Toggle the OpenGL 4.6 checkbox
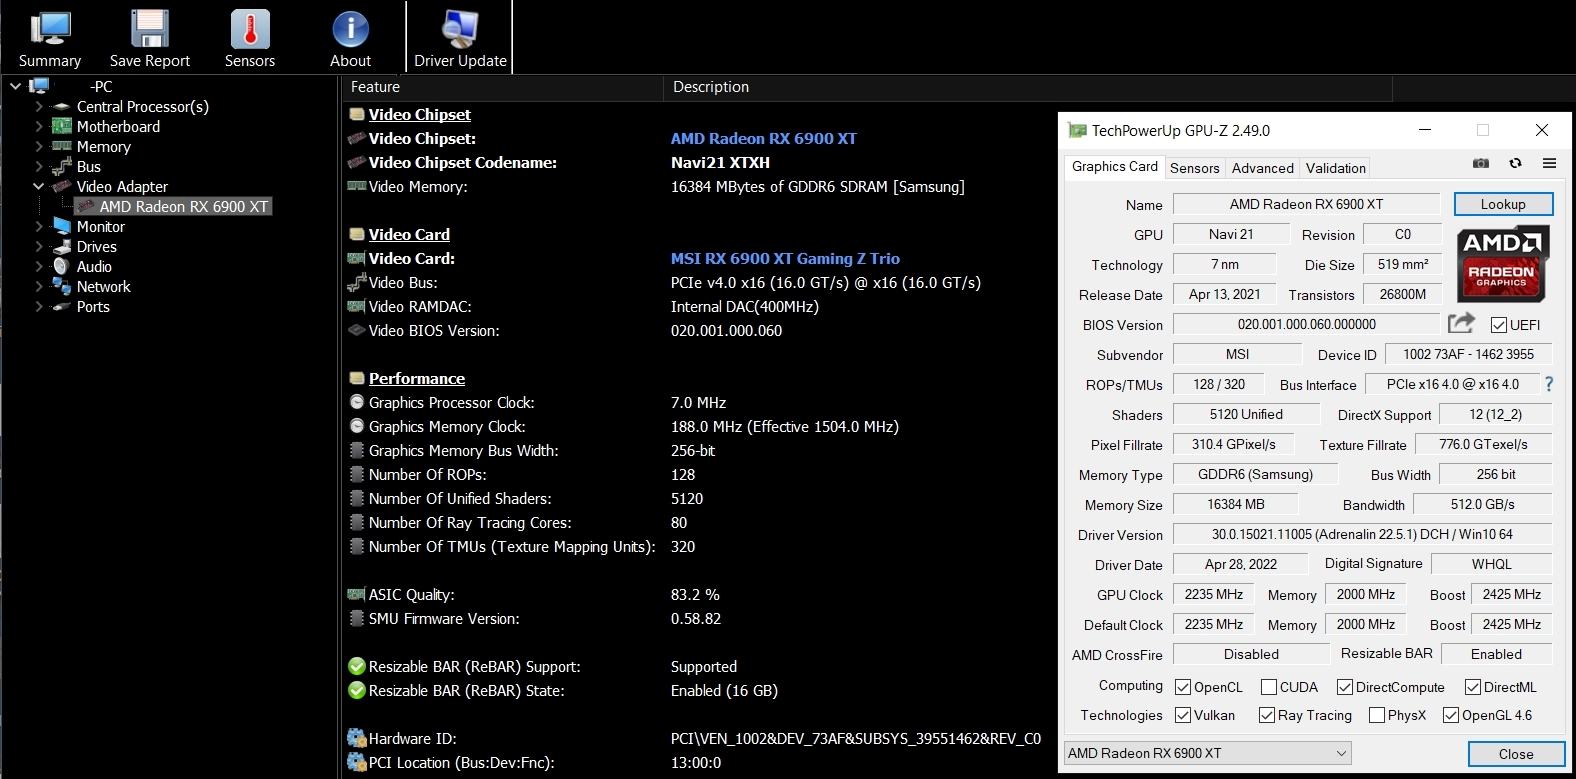1576x779 pixels. (1450, 715)
